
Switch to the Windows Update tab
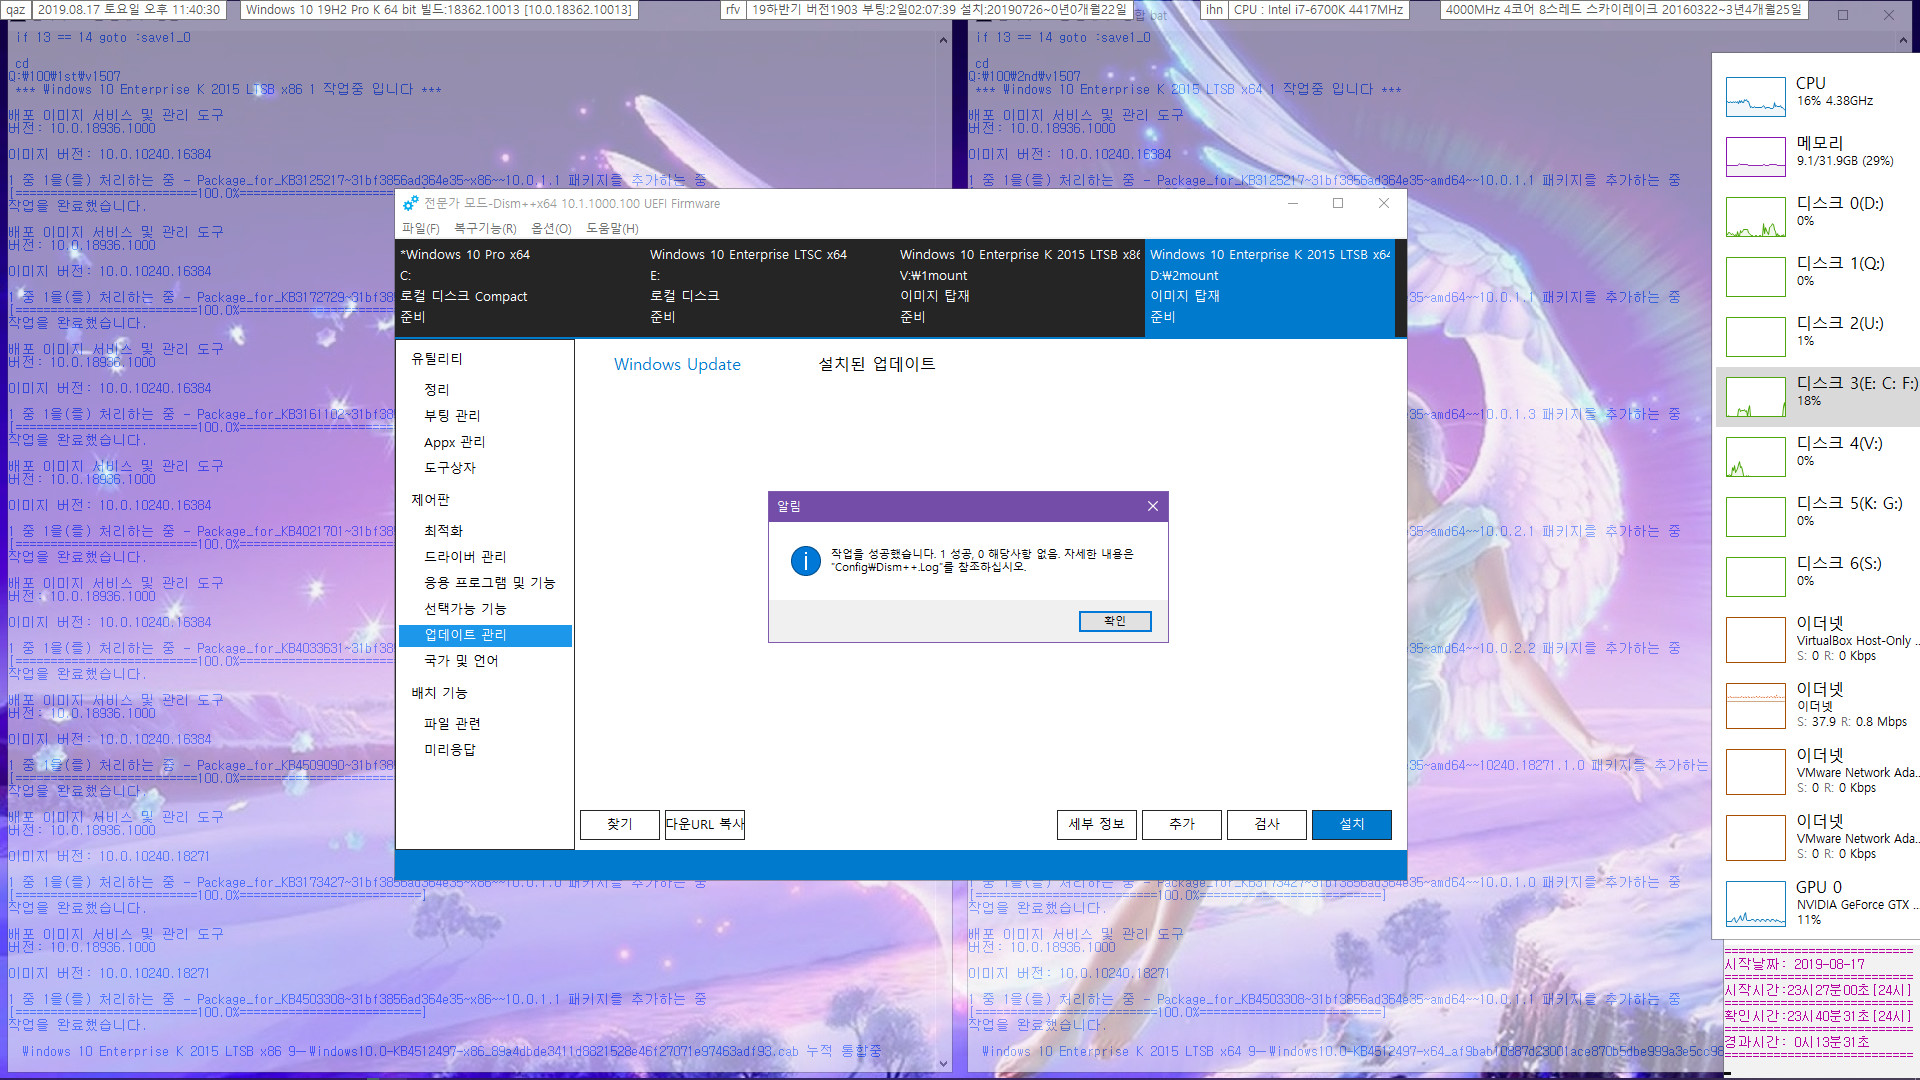tap(677, 364)
